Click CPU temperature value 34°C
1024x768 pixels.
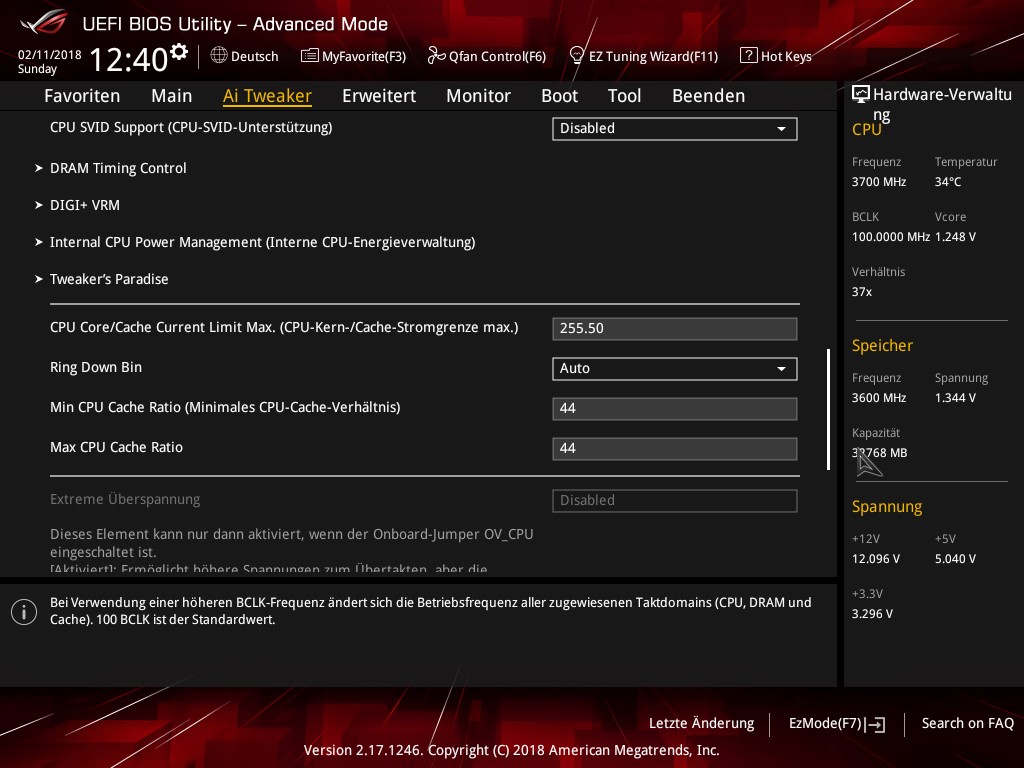pyautogui.click(x=948, y=182)
